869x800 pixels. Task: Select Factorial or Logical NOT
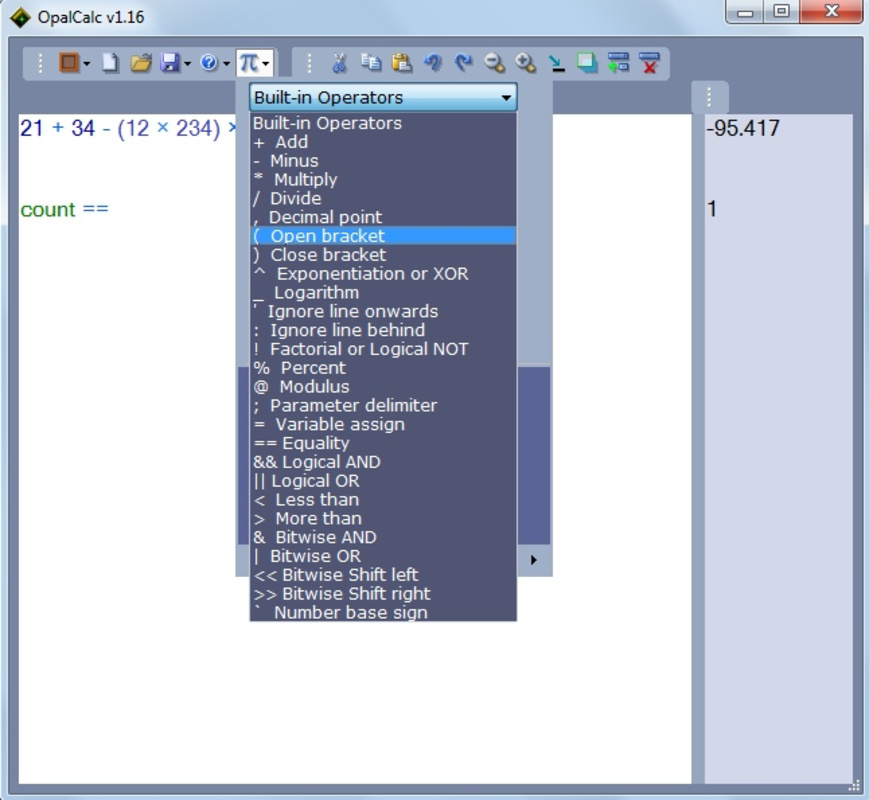(x=383, y=349)
